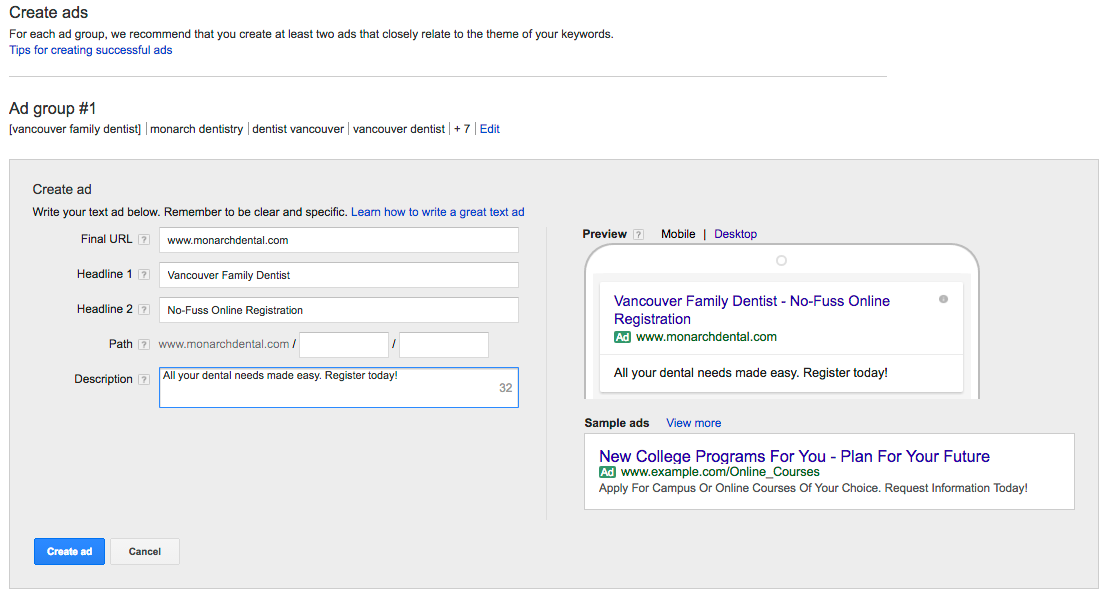The height and width of the screenshot is (600, 1109).
Task: Click green Ad badge in sample ad
Action: (x=607, y=472)
